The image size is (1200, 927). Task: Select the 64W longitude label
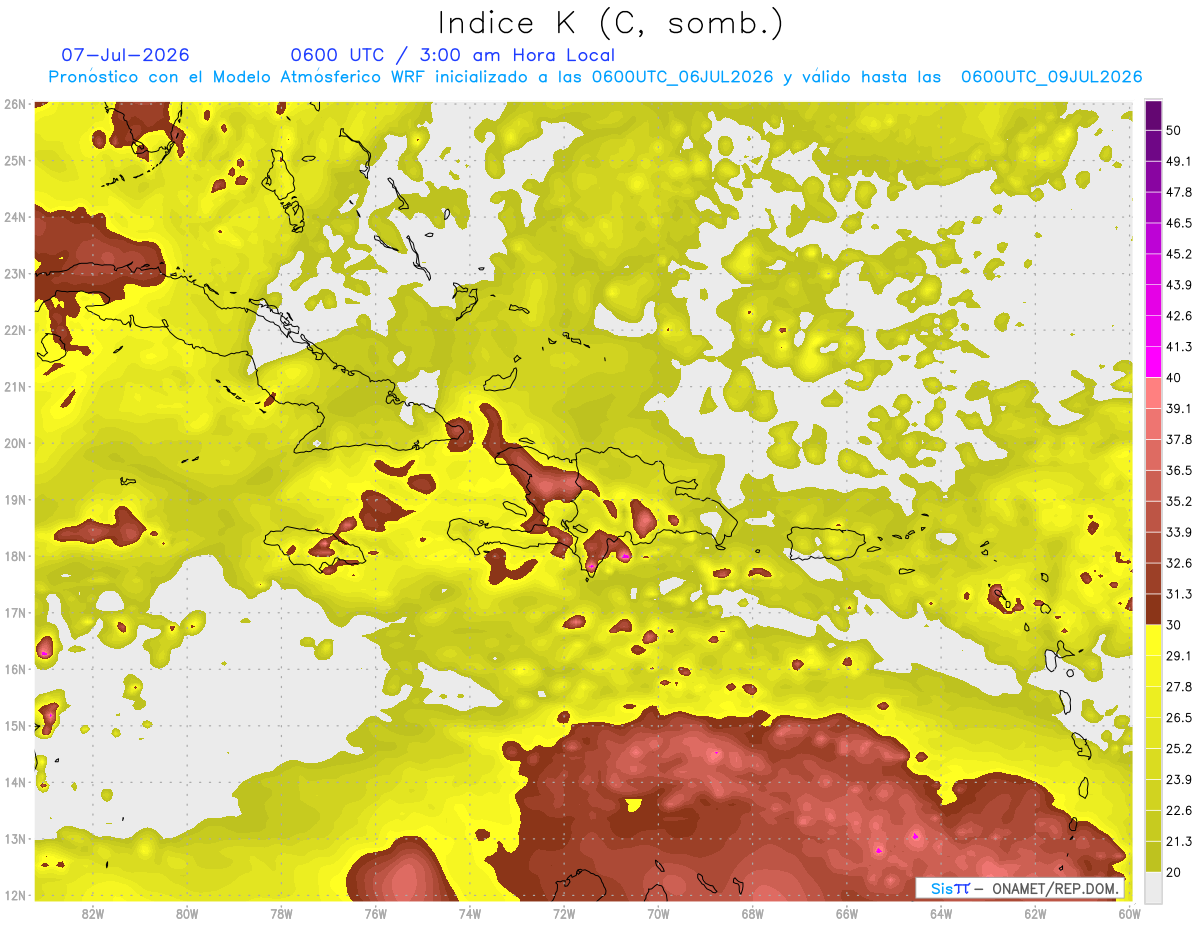[941, 913]
